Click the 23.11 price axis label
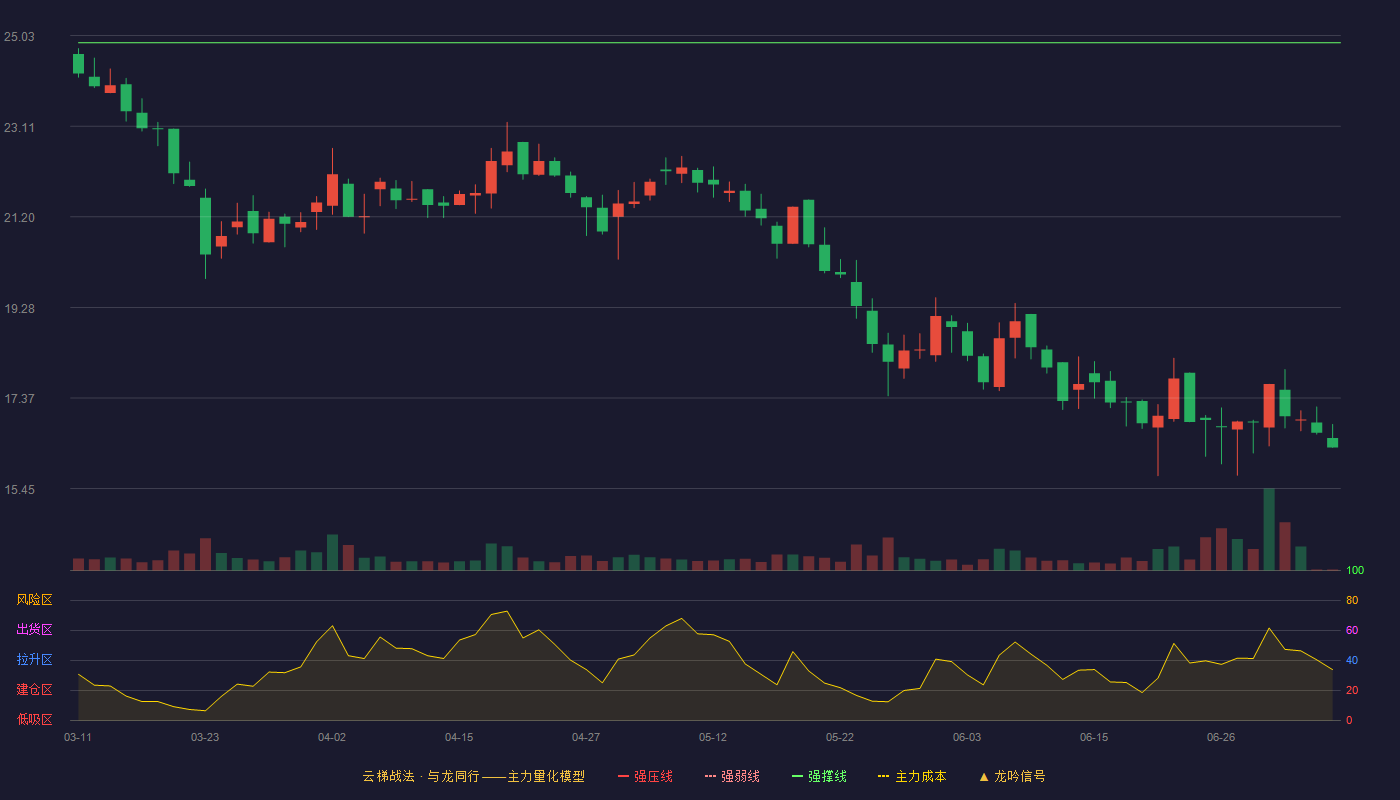The image size is (1400, 800). coord(19,128)
